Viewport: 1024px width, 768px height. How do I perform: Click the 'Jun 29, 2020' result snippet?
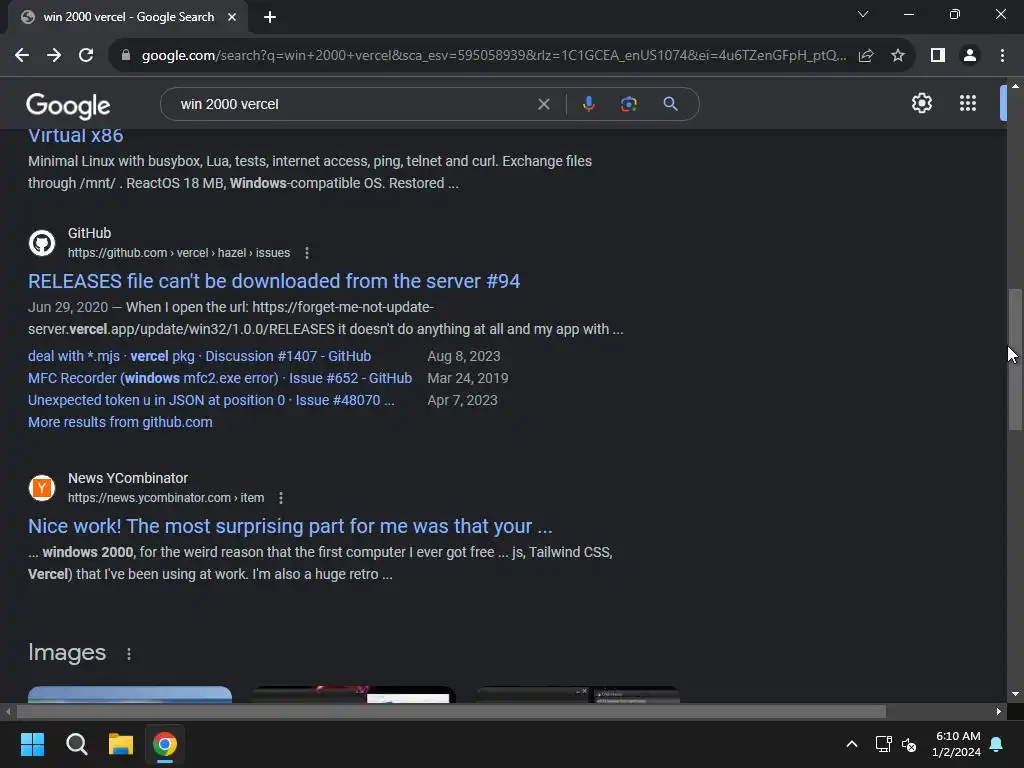pyautogui.click(x=326, y=318)
